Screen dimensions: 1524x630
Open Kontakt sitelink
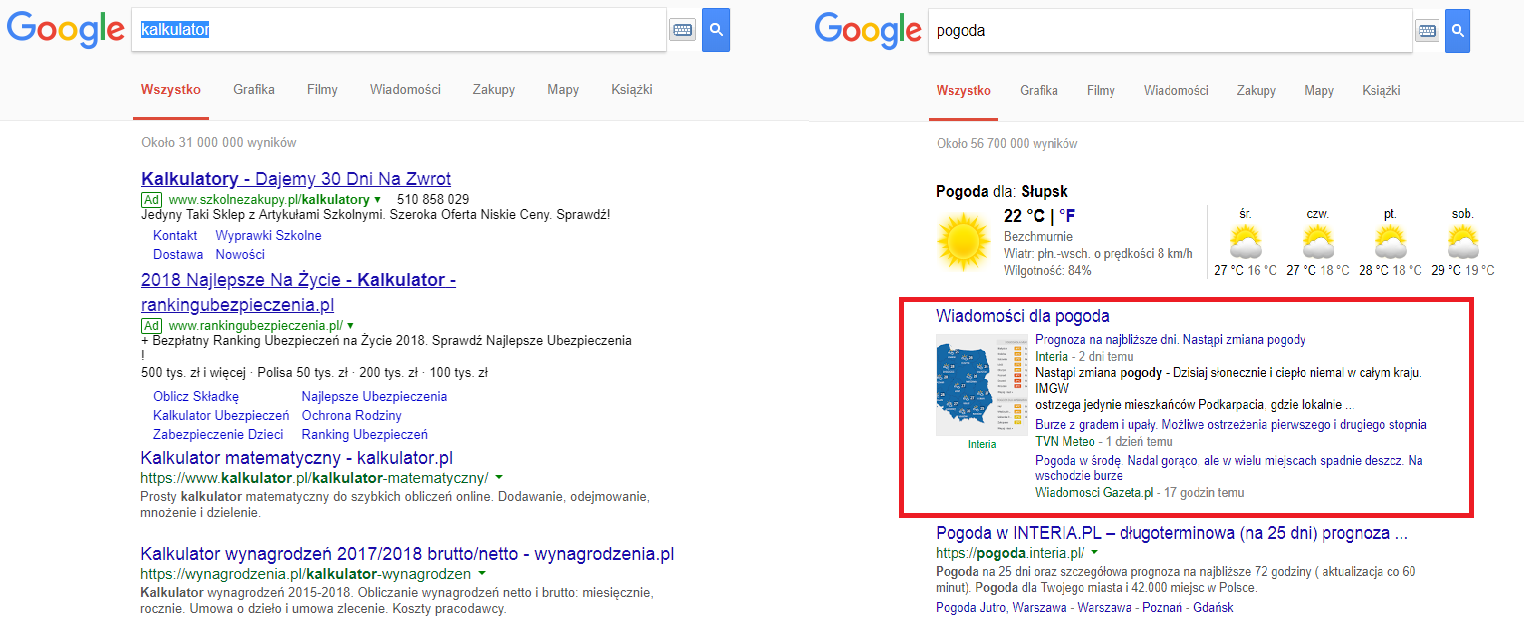click(175, 236)
